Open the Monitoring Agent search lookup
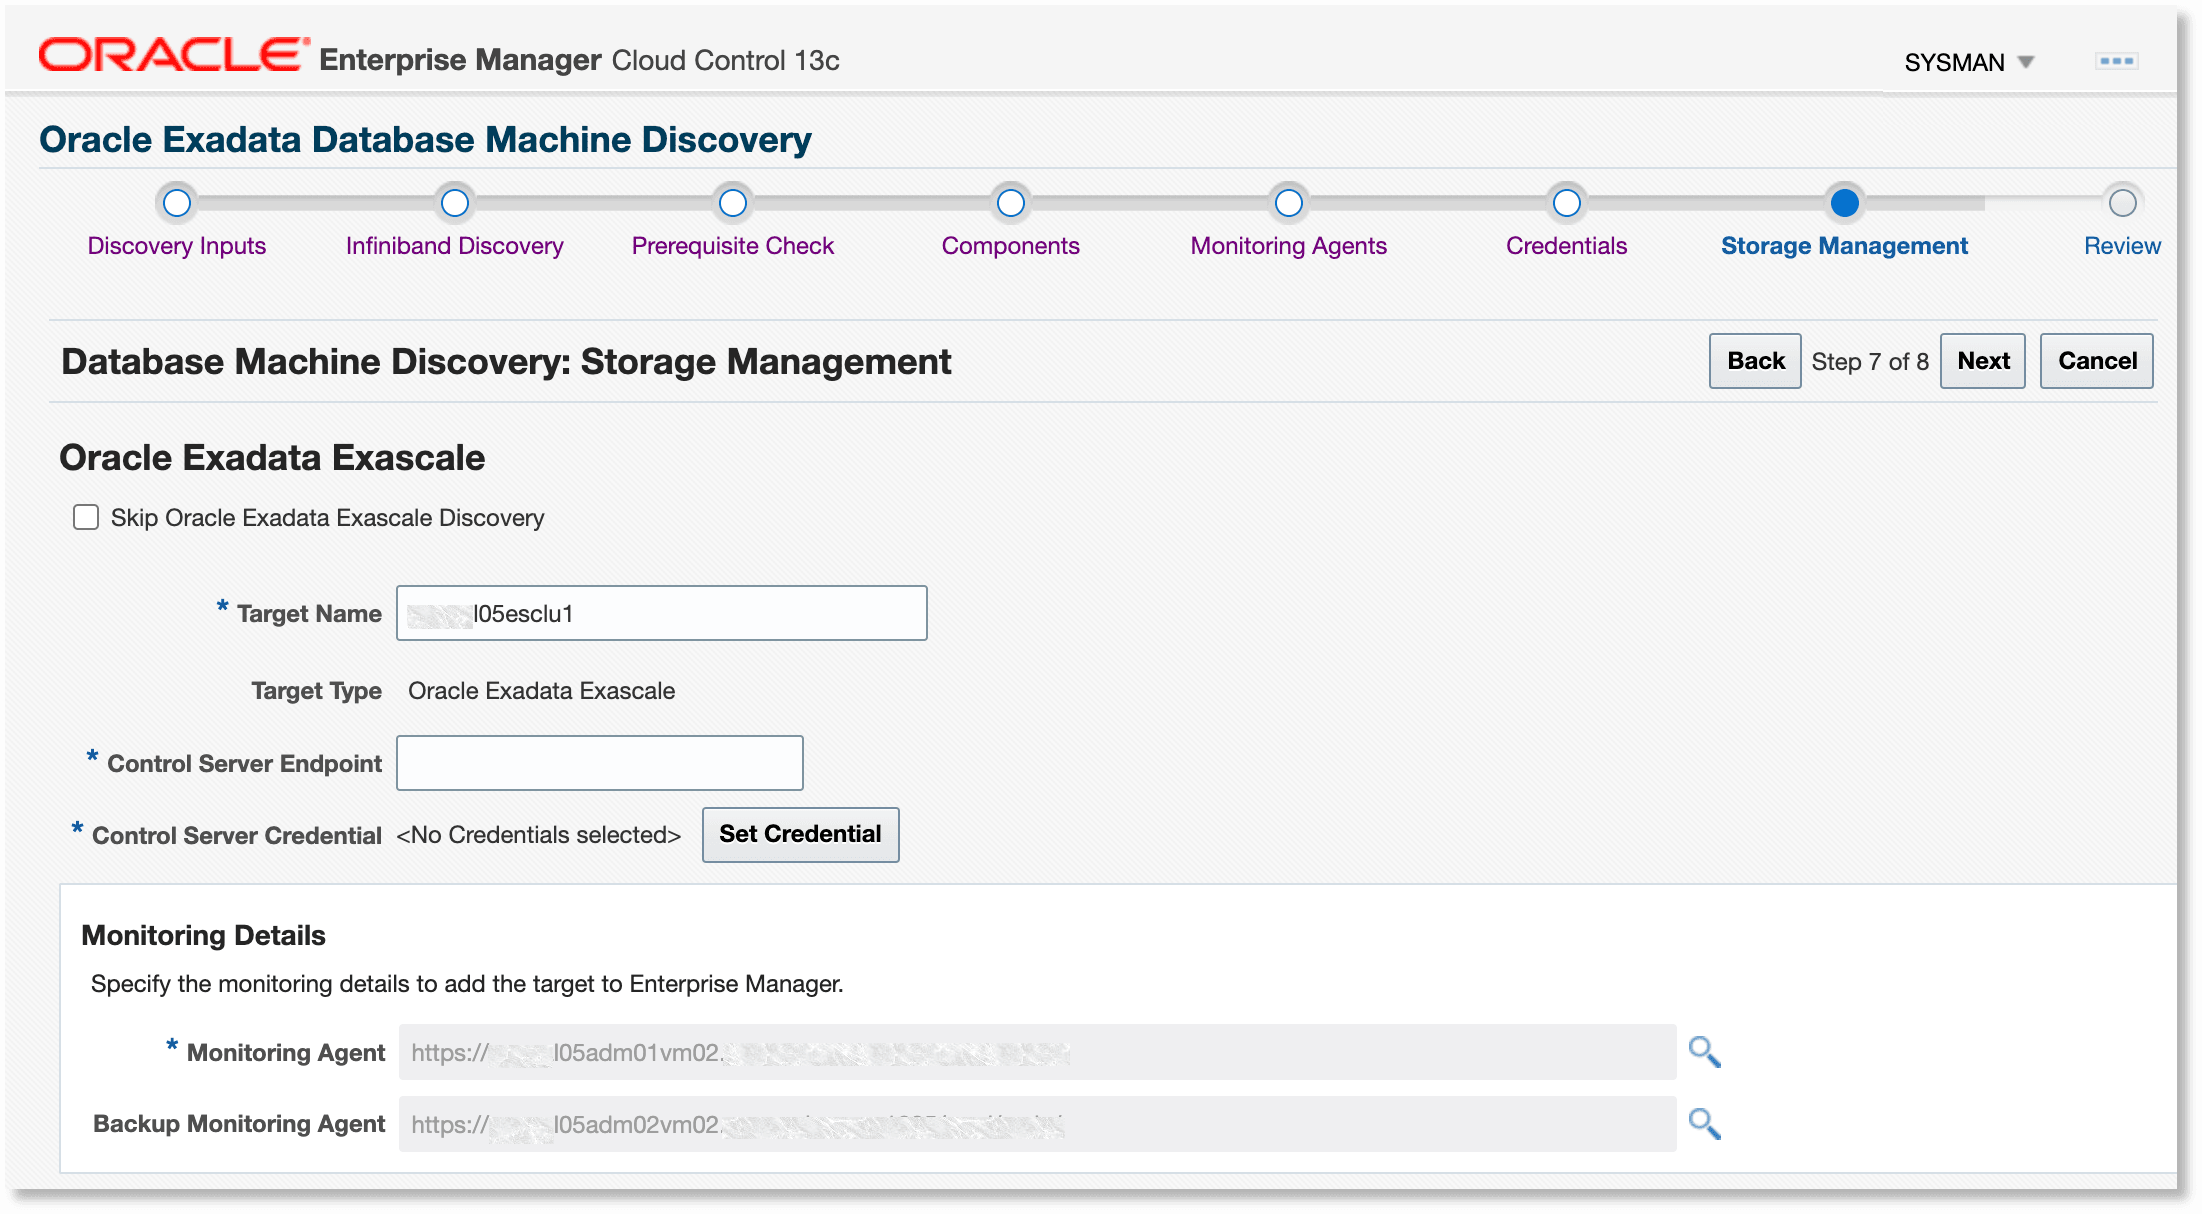The width and height of the screenshot is (2202, 1214). click(x=1705, y=1052)
